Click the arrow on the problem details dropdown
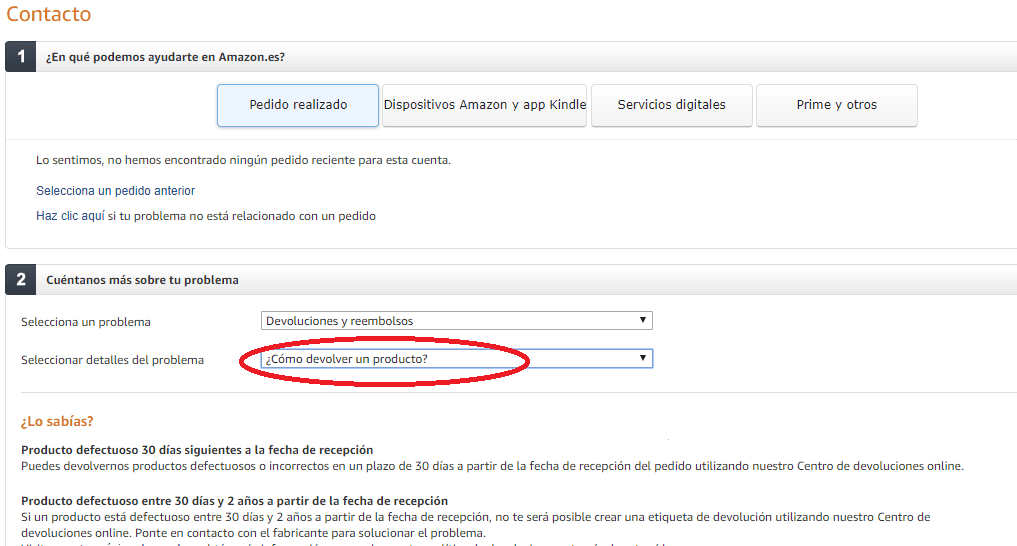This screenshot has height=546, width=1017. tap(643, 359)
